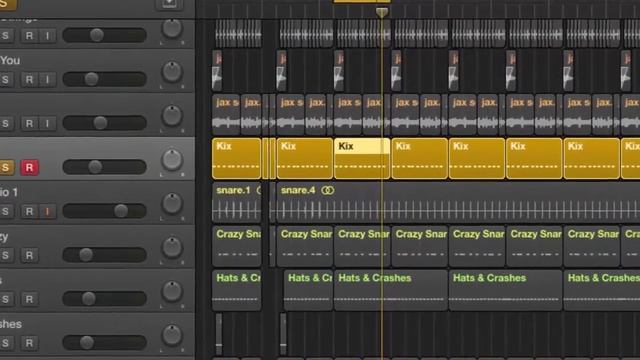Disable the red record button on Kix track
Image resolution: width=640 pixels, height=360 pixels.
[x=29, y=167]
